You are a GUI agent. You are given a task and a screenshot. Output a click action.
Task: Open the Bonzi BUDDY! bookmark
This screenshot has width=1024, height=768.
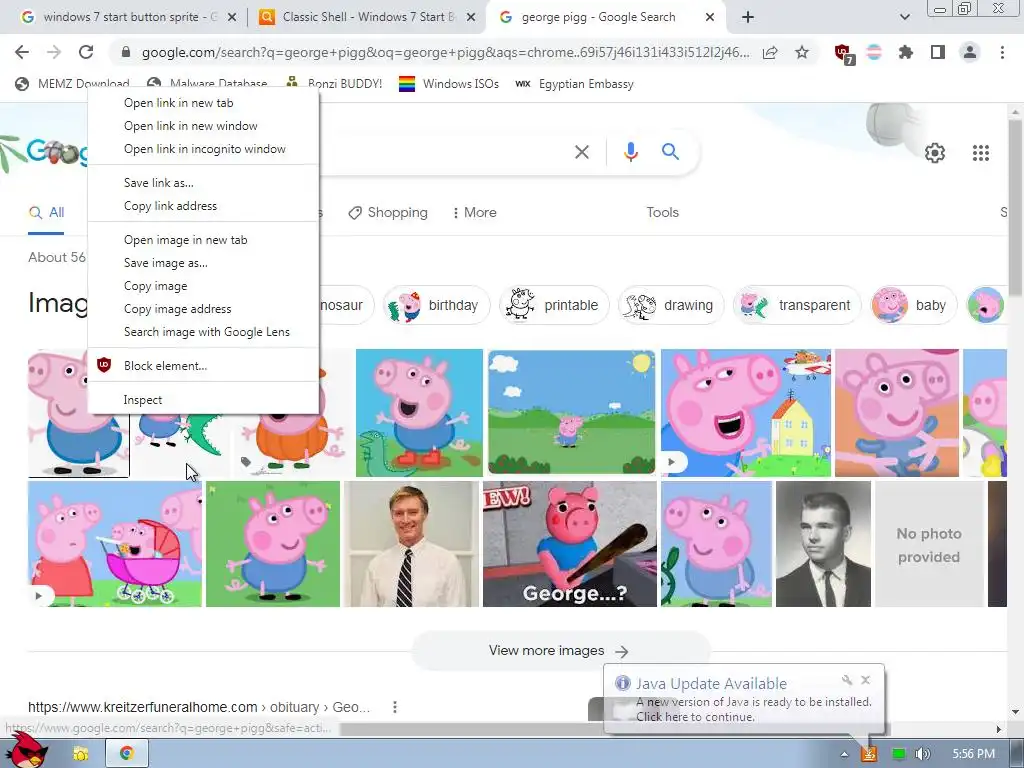pyautogui.click(x=334, y=84)
